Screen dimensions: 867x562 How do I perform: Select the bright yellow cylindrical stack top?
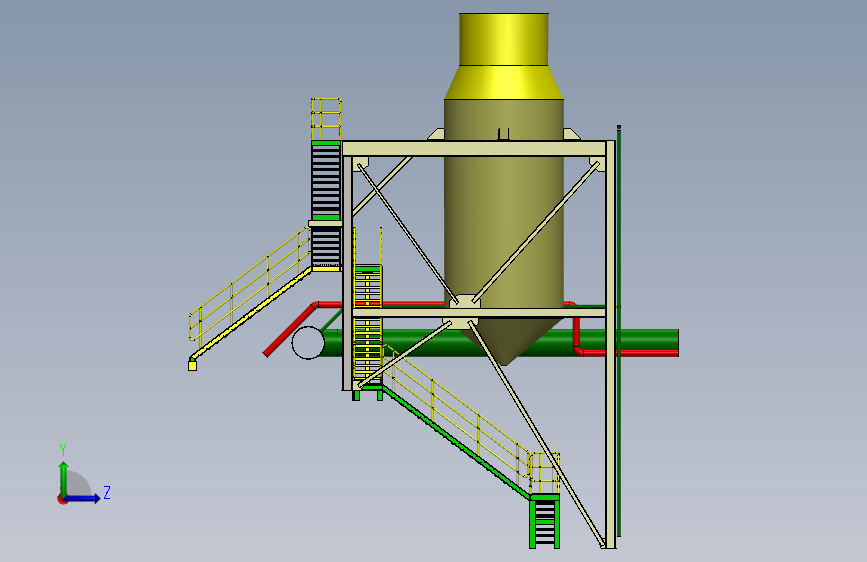click(504, 39)
